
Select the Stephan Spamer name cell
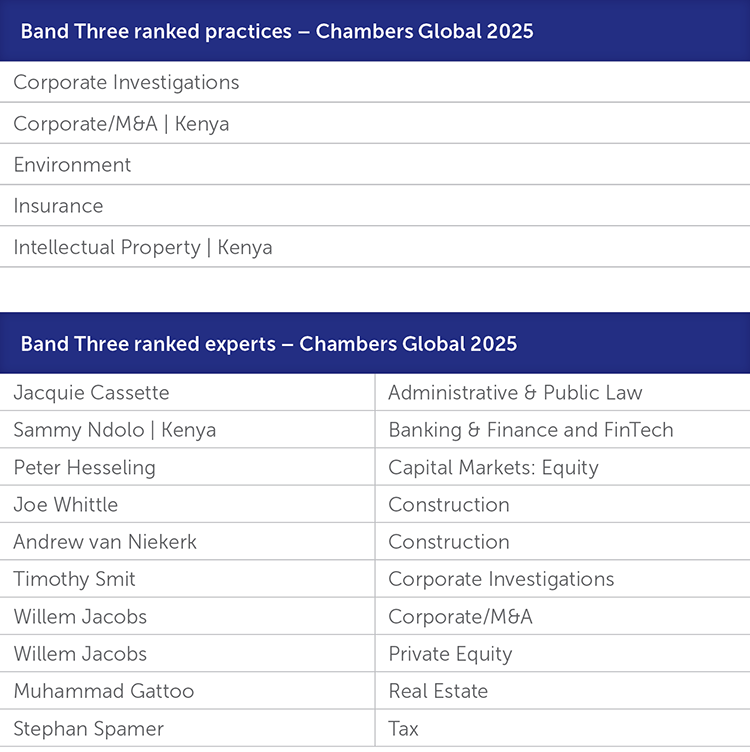[187, 728]
